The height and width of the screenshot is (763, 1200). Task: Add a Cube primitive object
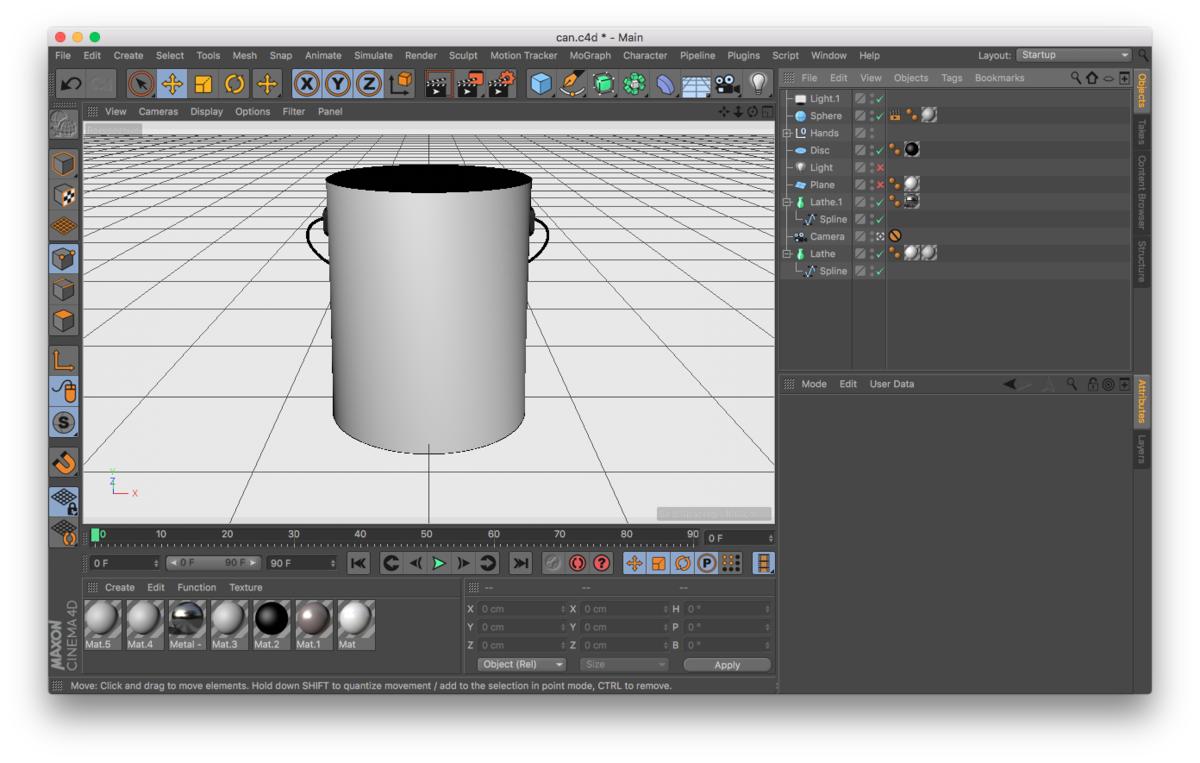pyautogui.click(x=541, y=85)
